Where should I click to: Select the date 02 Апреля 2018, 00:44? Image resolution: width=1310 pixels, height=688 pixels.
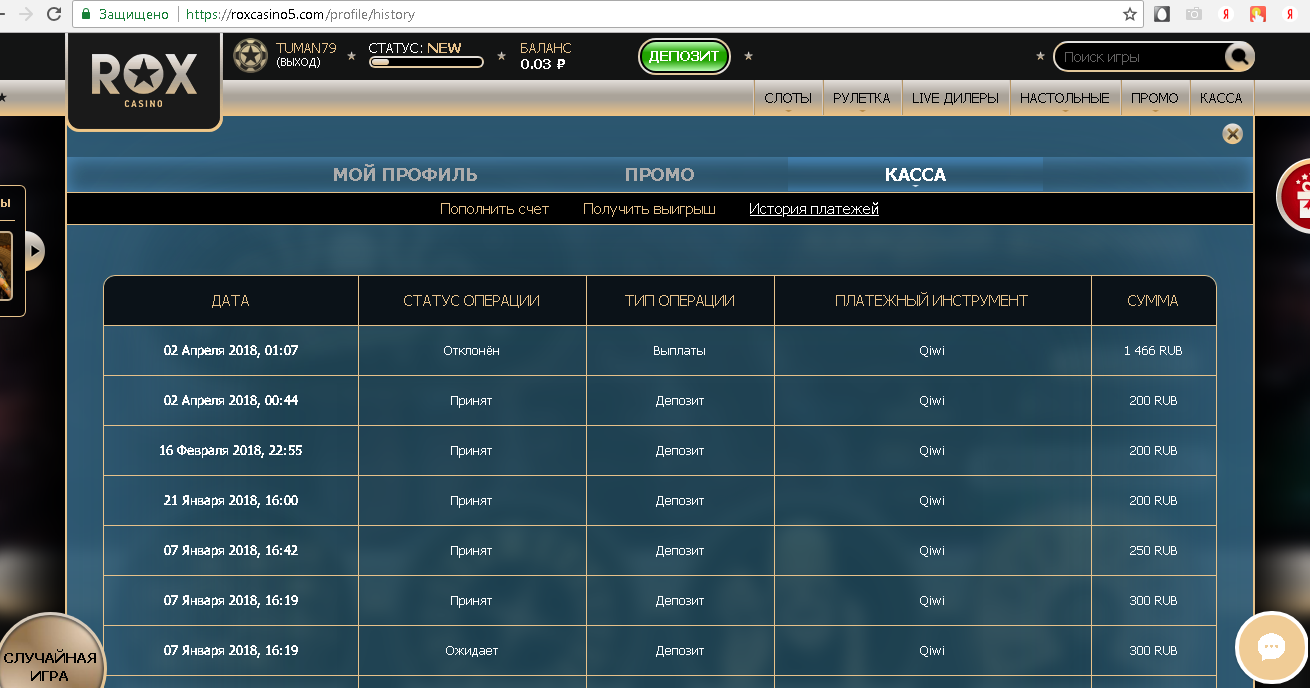pos(231,401)
